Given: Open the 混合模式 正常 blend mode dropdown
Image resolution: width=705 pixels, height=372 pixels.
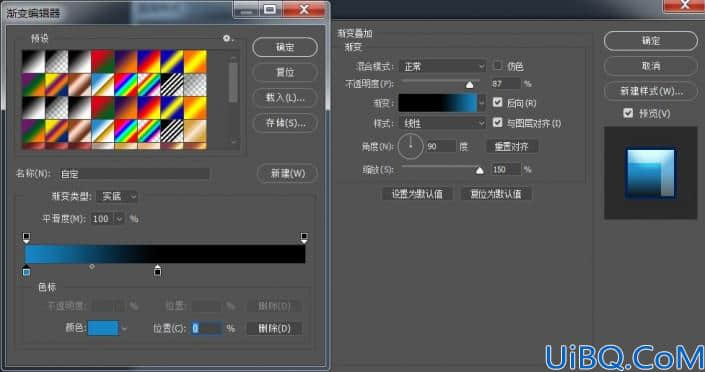Looking at the screenshot, I should 442,67.
